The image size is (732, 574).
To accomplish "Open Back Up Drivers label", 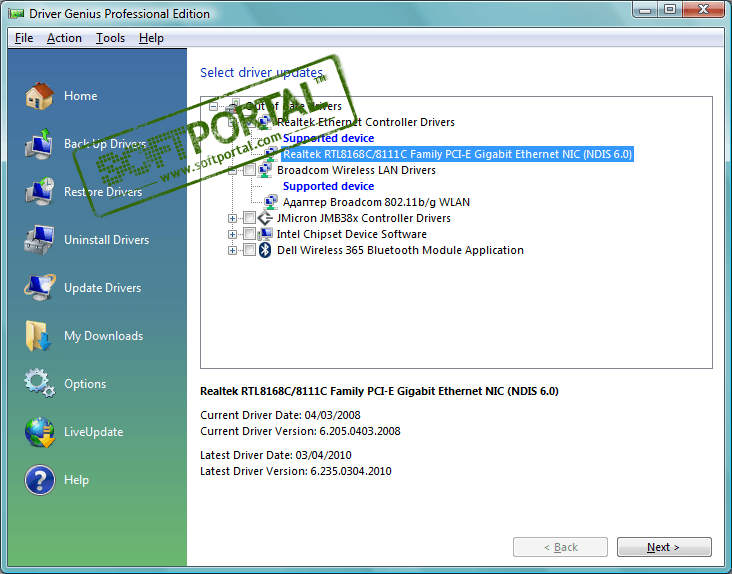I will (105, 144).
